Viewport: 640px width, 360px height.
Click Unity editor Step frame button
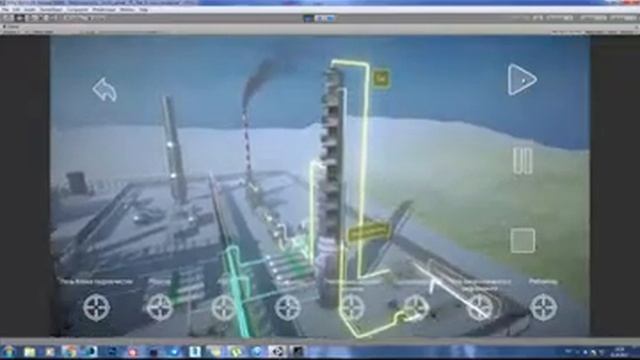(330, 18)
